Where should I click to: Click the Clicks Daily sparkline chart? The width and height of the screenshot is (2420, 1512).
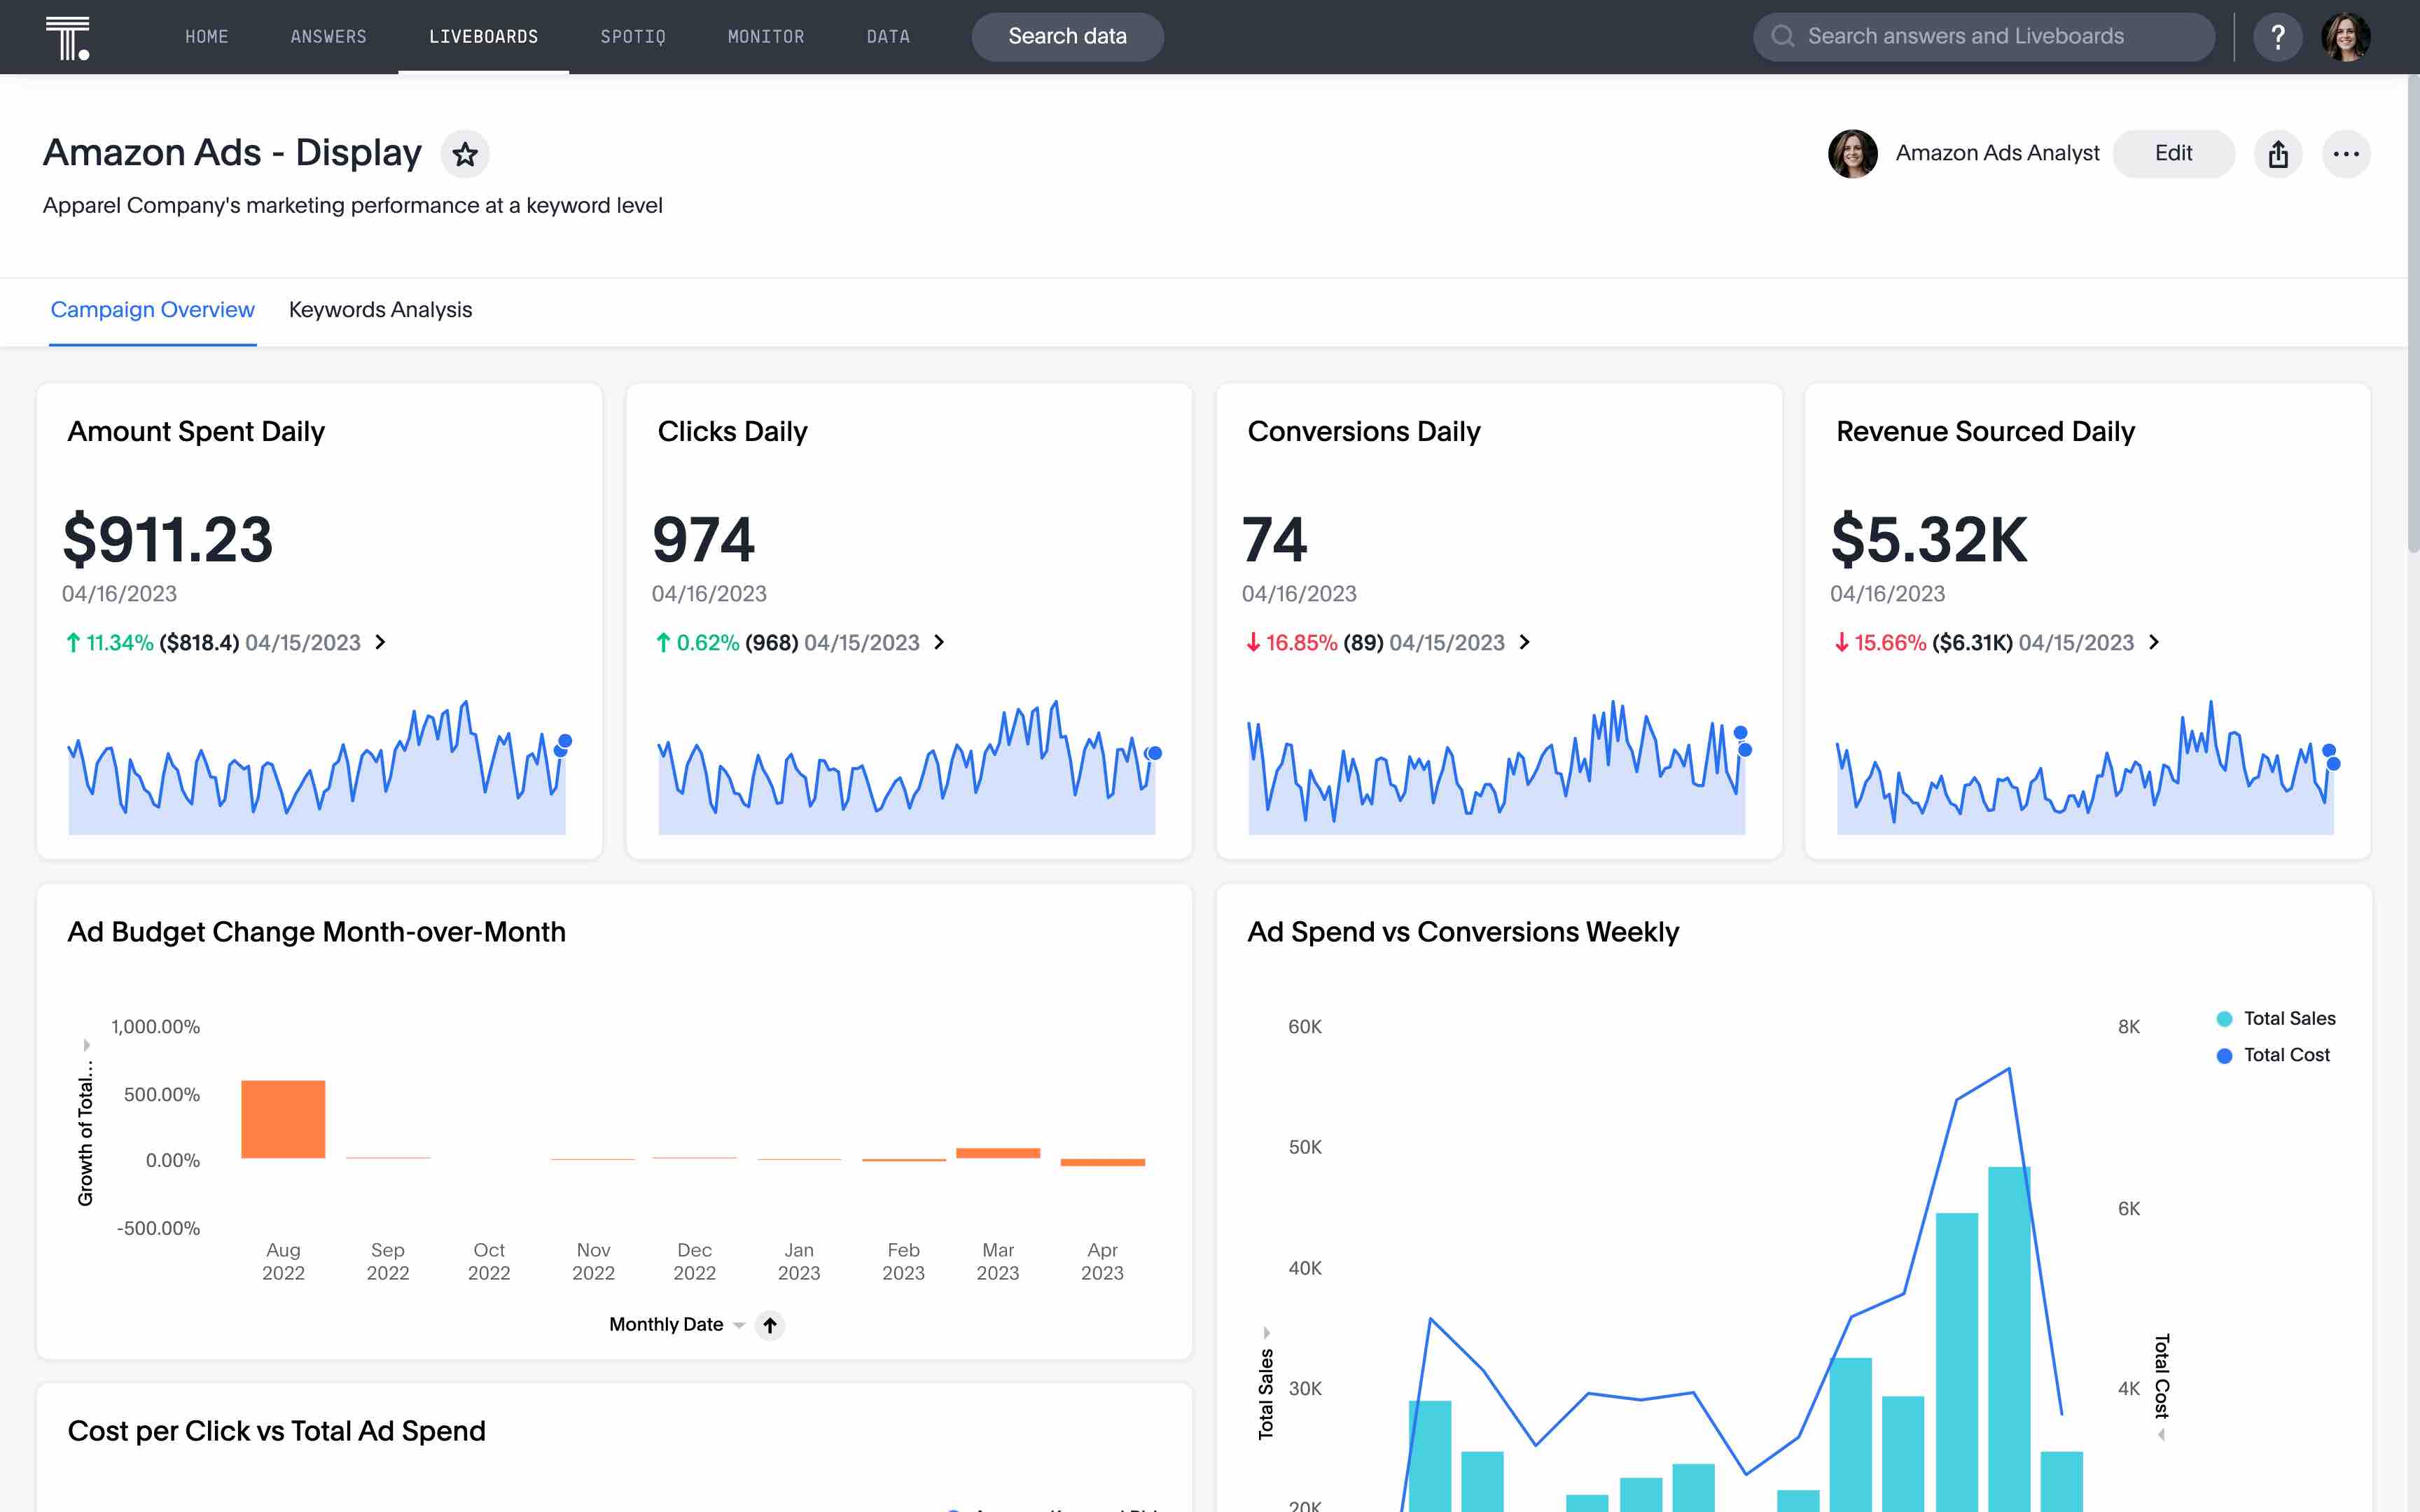click(907, 767)
